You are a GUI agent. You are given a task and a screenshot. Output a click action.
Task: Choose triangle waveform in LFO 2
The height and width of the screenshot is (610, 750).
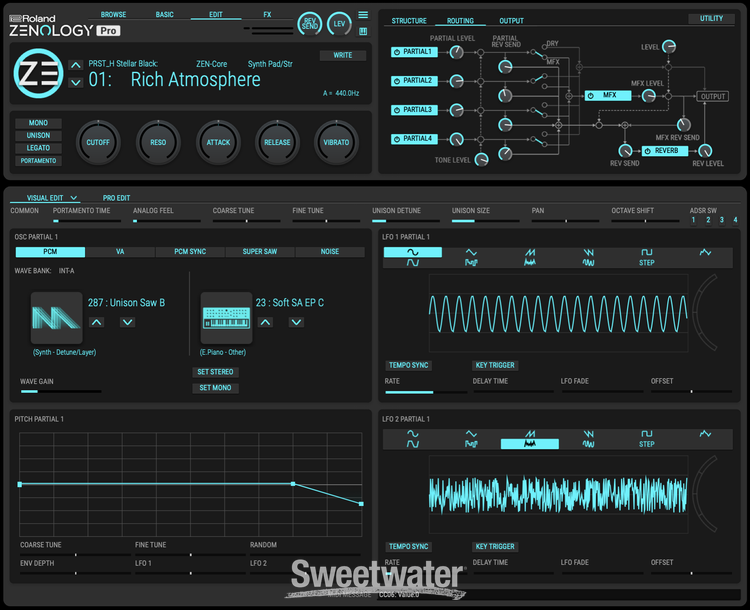(x=471, y=434)
